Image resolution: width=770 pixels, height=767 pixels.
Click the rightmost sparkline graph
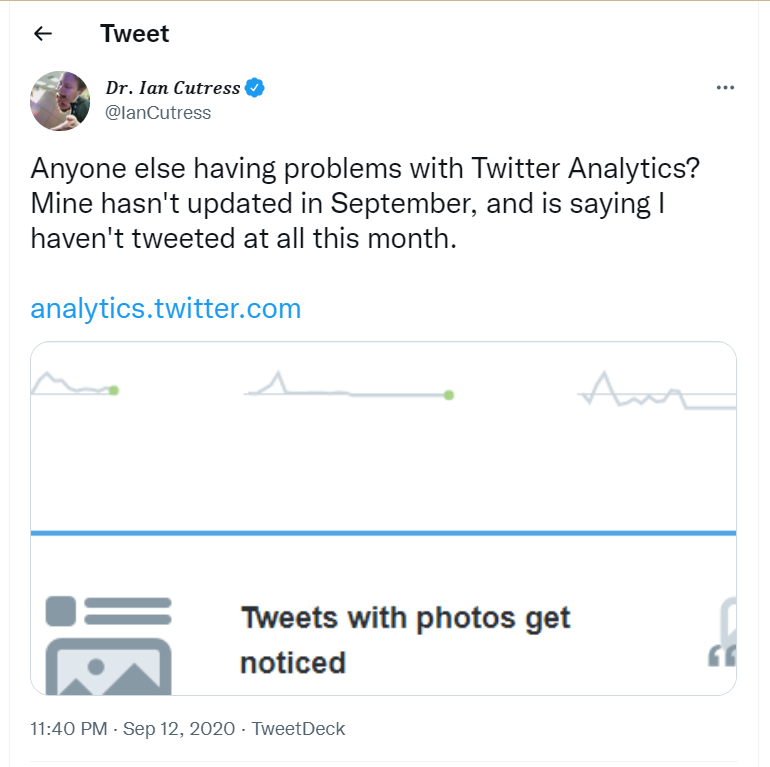click(655, 393)
